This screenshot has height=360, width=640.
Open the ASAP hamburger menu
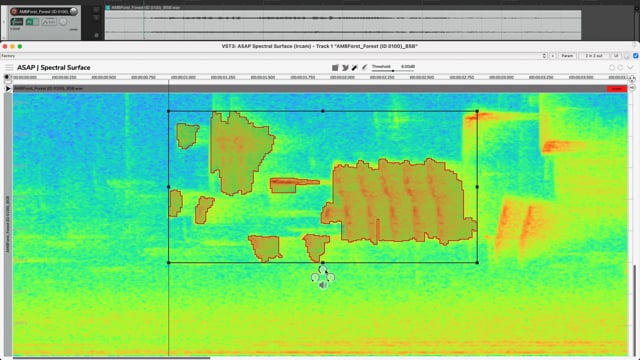tap(9, 67)
